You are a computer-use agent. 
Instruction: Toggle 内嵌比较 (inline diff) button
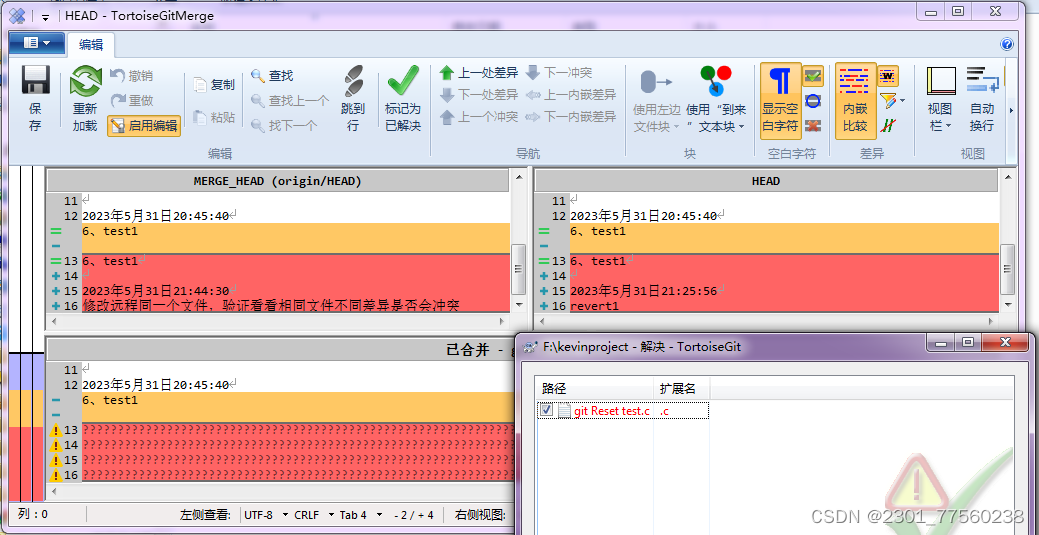coord(855,101)
